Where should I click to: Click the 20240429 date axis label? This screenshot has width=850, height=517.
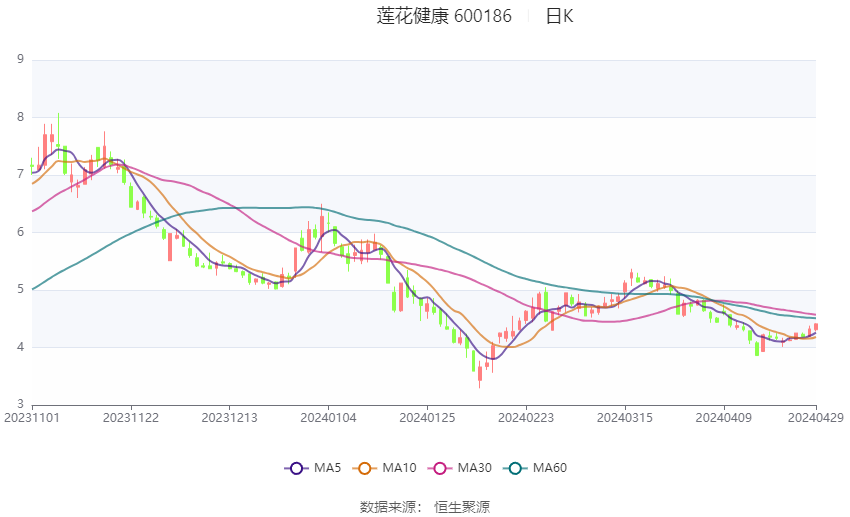click(x=816, y=418)
